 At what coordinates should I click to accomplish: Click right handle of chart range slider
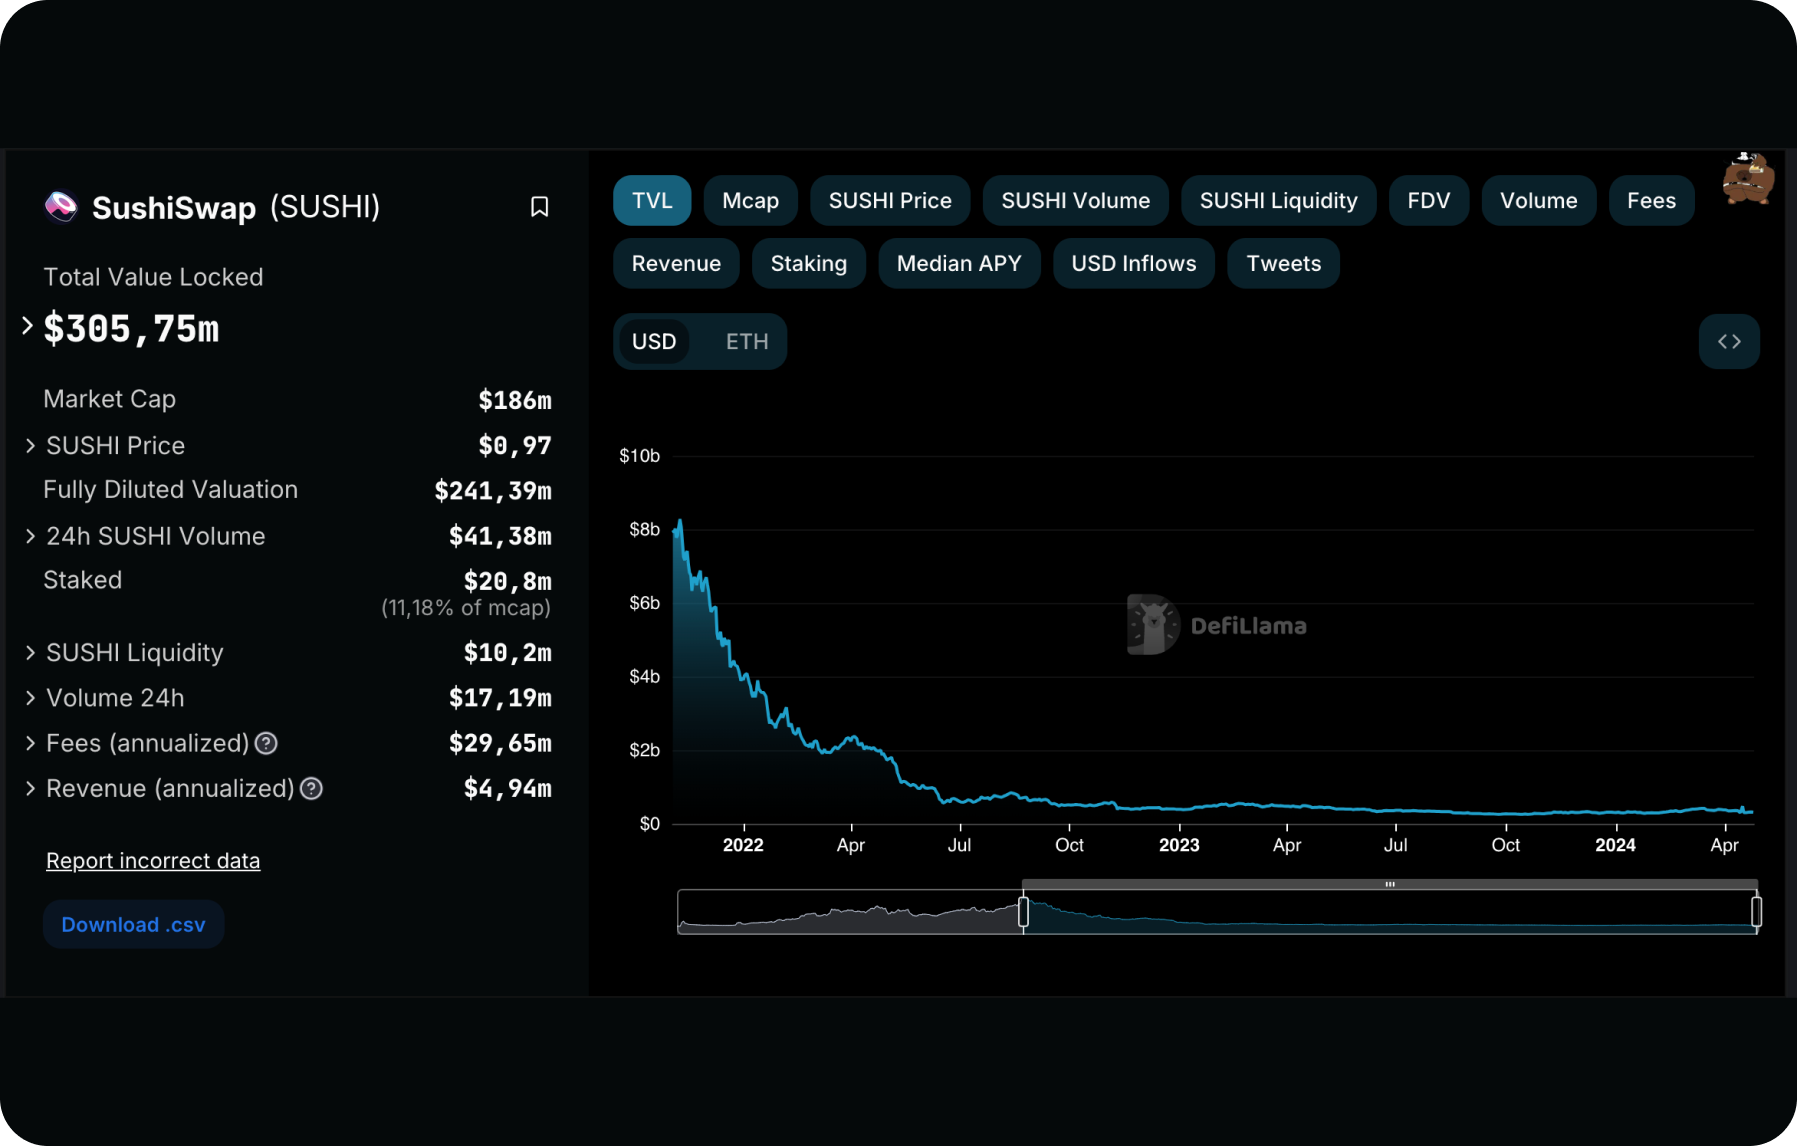point(1756,912)
